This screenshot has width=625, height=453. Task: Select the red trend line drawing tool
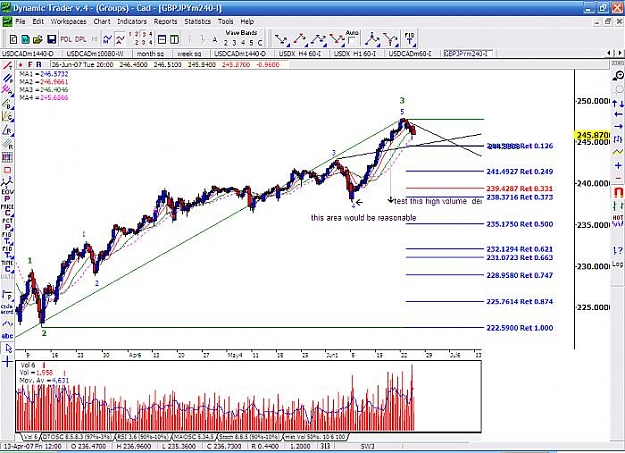pyautogui.click(x=7, y=66)
